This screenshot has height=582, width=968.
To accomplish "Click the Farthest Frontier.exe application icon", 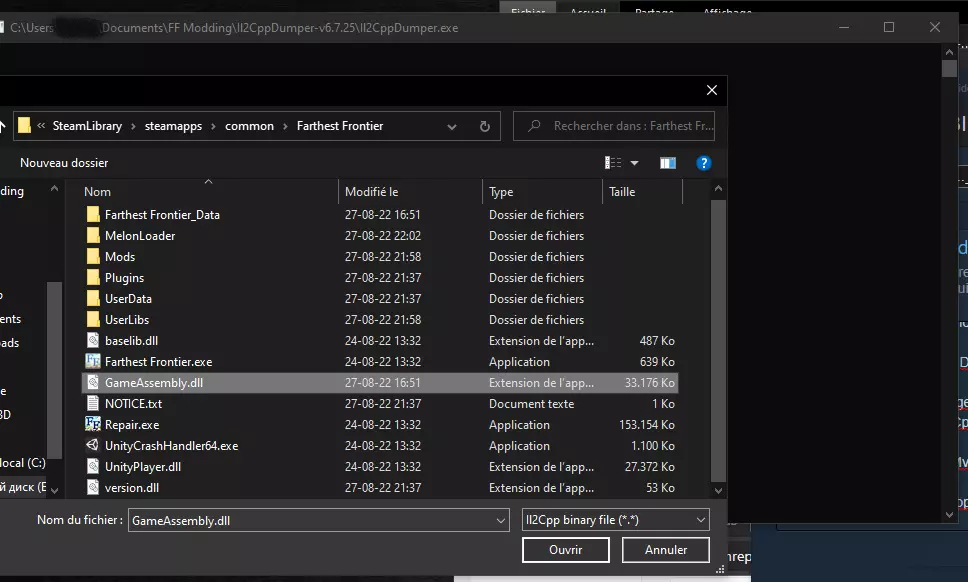I will 93,362.
